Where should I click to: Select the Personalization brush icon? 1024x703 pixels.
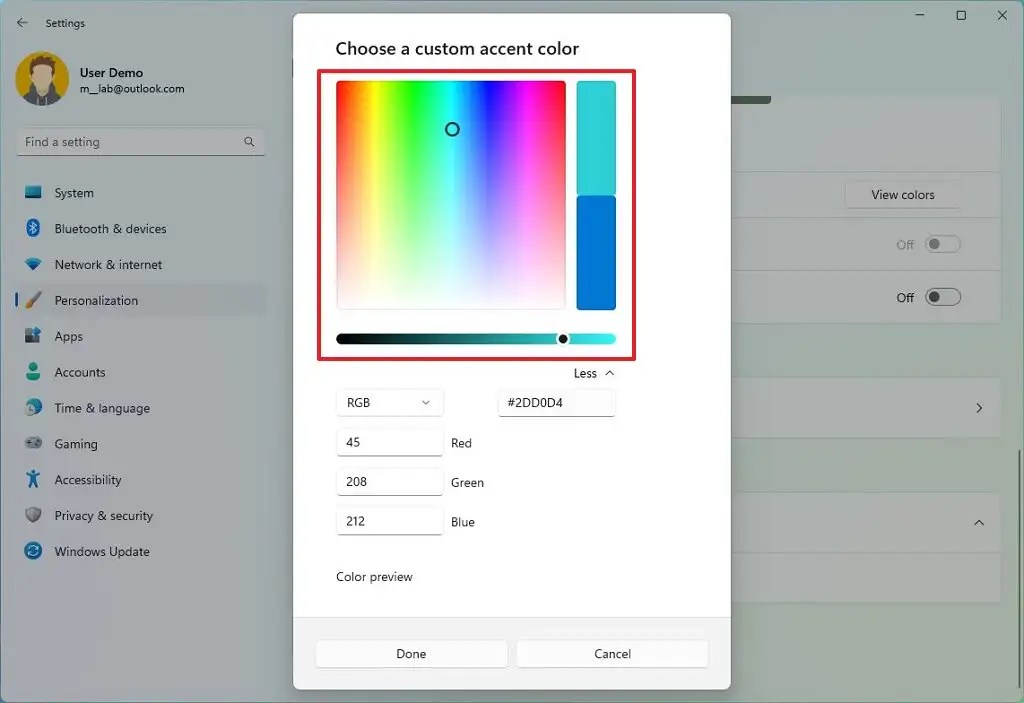coord(34,300)
